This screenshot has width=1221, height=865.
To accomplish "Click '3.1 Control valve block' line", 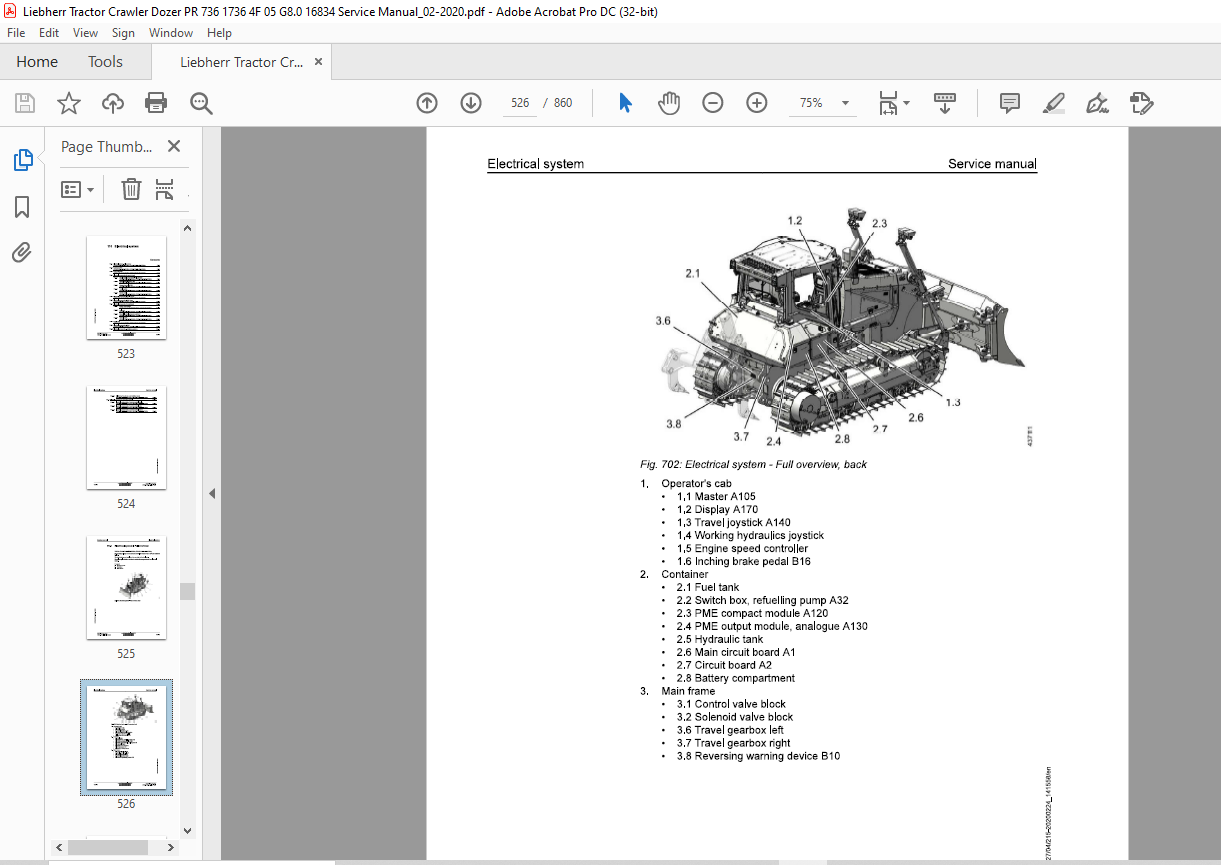I will coord(731,704).
